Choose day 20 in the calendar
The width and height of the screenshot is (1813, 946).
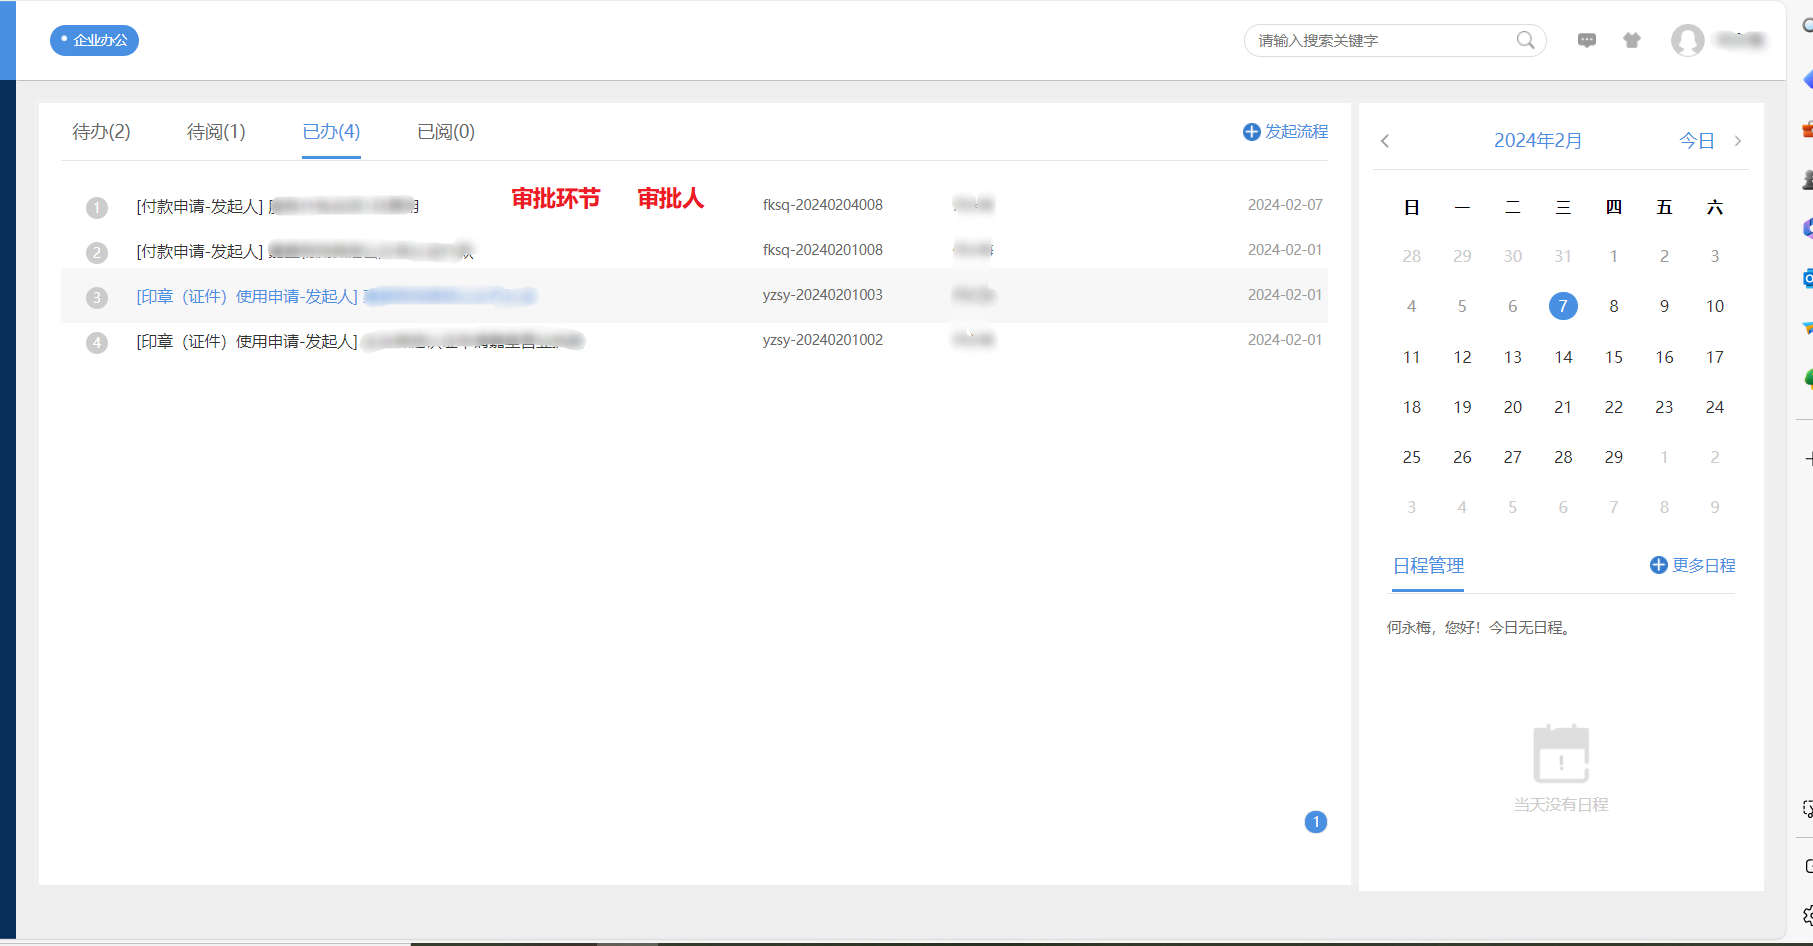pyautogui.click(x=1513, y=407)
